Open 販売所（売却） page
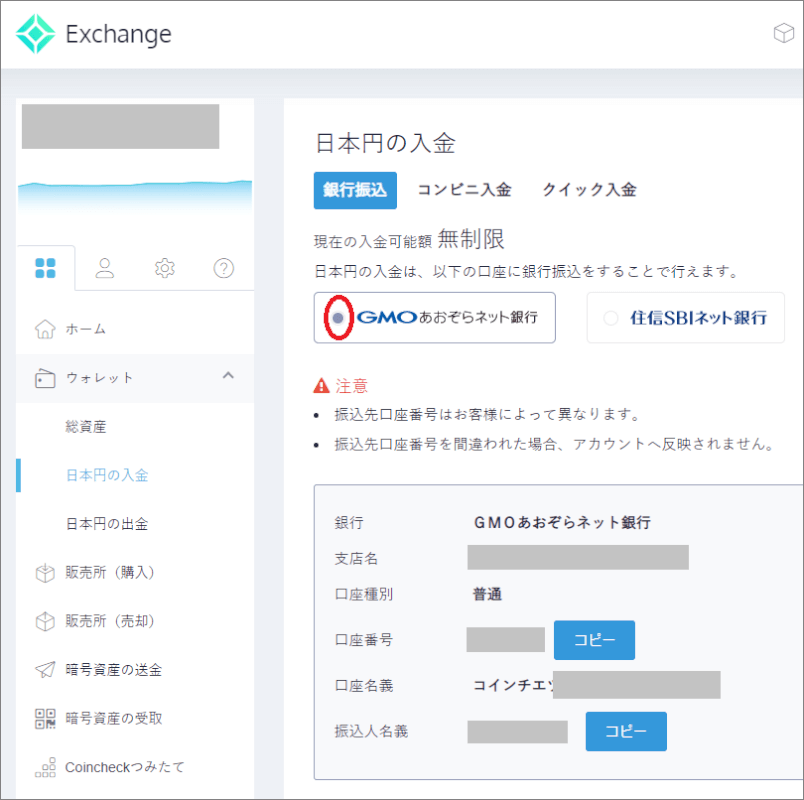The image size is (804, 800). pos(110,621)
